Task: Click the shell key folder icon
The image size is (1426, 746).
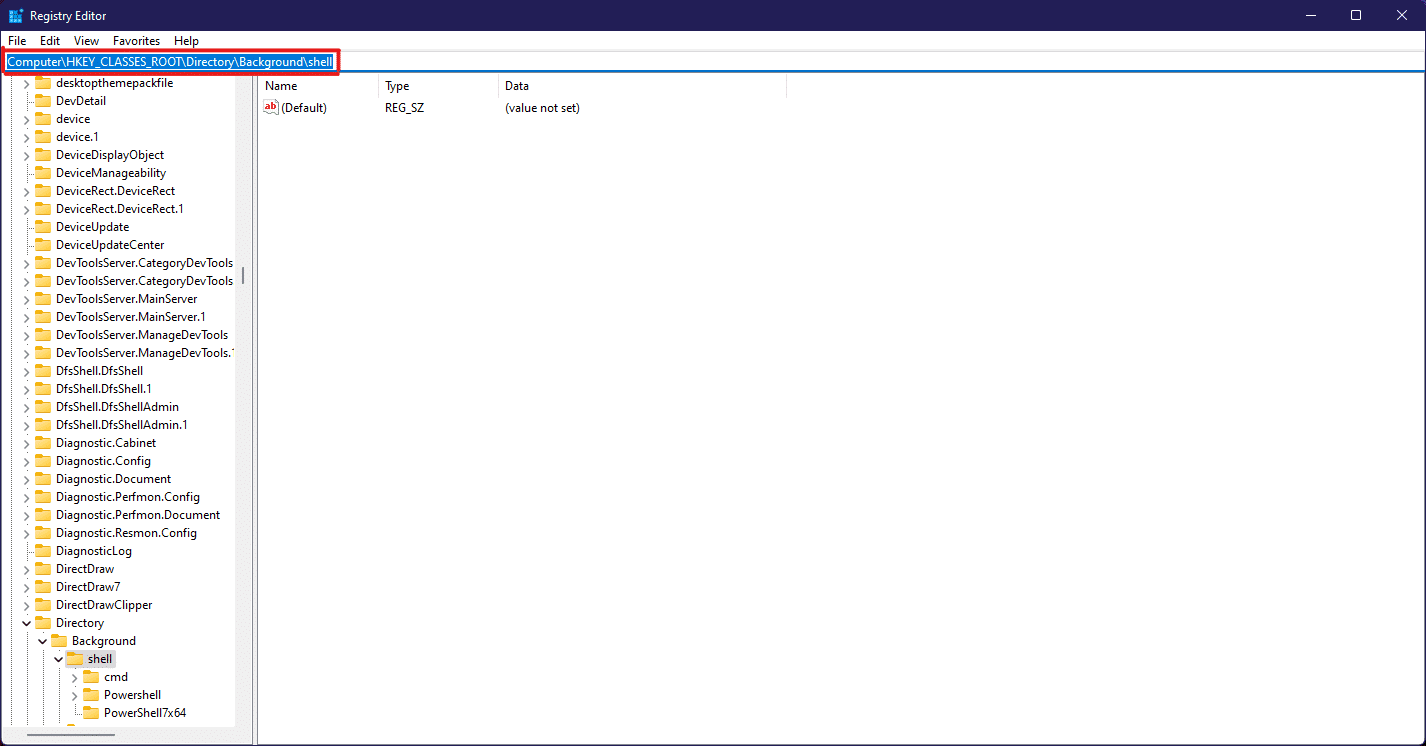Action: tap(74, 658)
